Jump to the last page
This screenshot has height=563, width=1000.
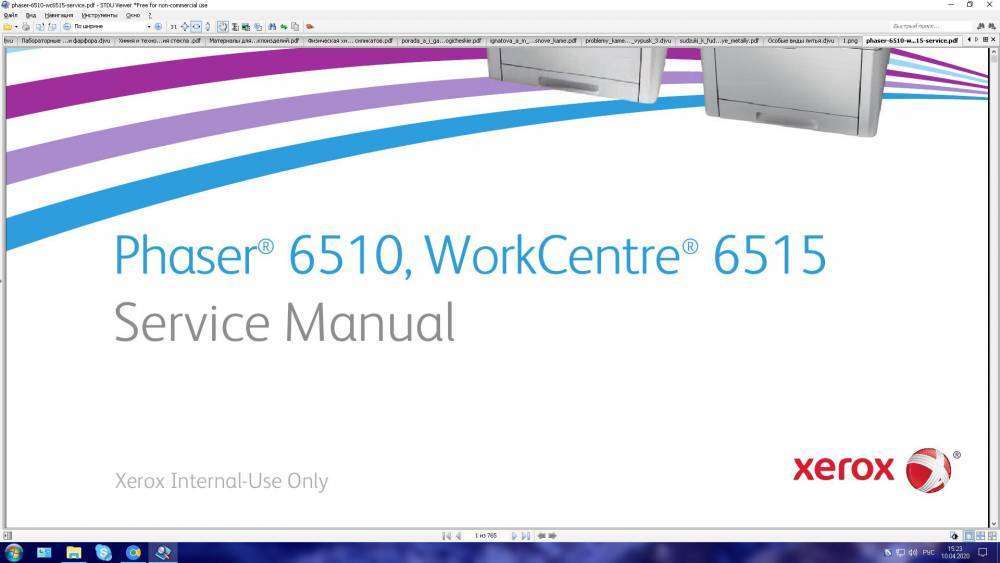click(526, 536)
